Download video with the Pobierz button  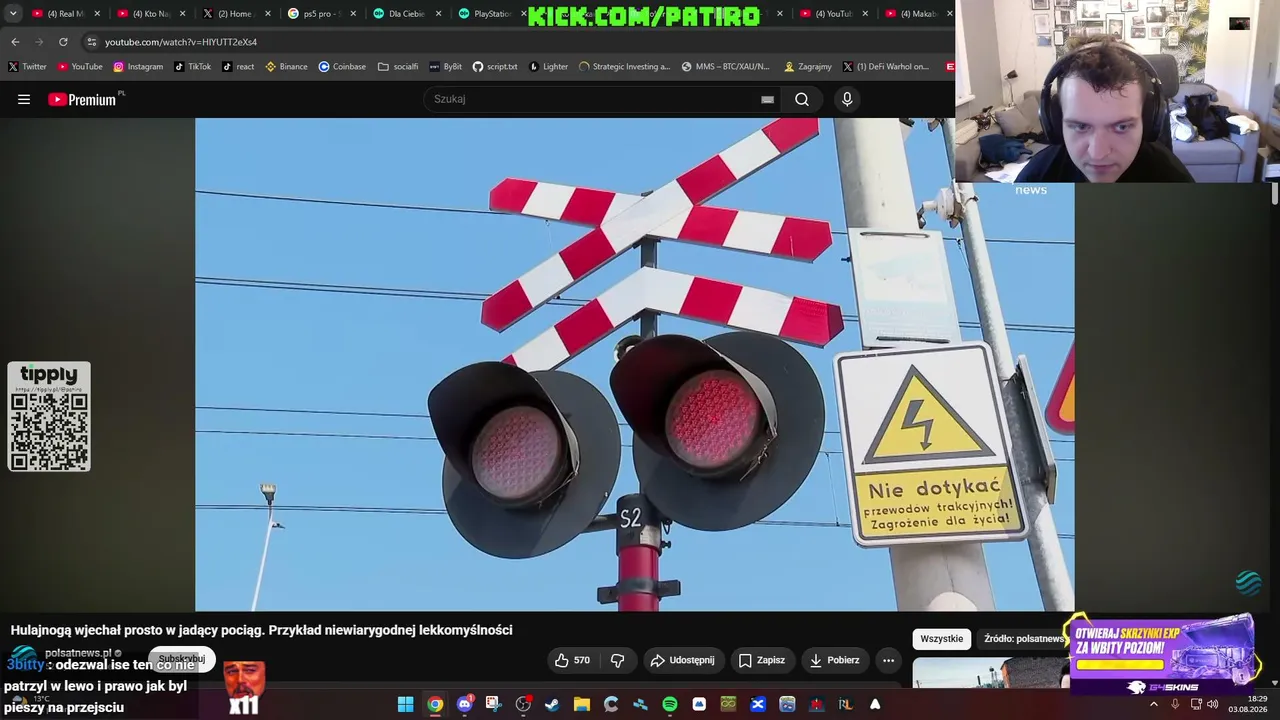tap(834, 660)
